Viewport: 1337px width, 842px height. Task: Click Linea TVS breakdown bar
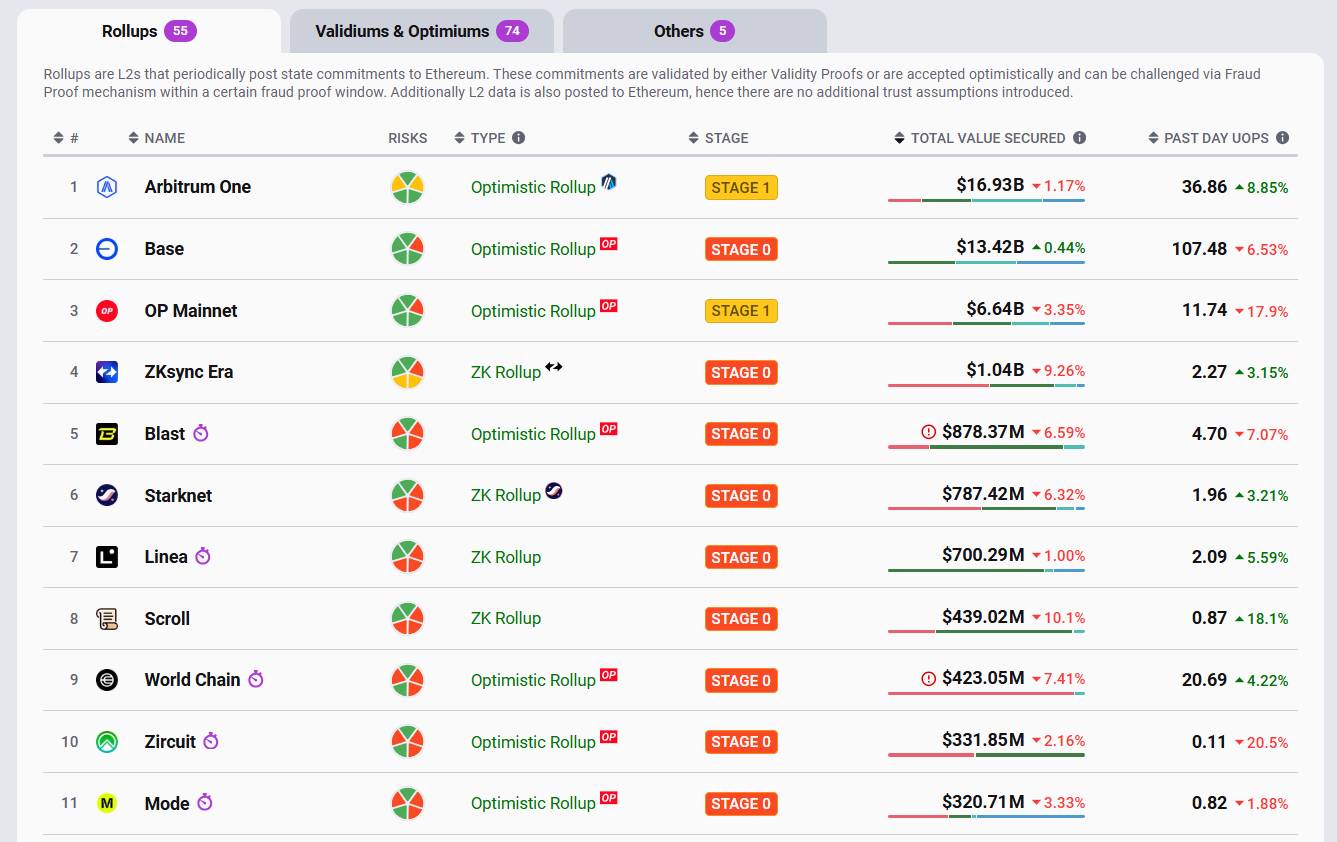tap(986, 571)
